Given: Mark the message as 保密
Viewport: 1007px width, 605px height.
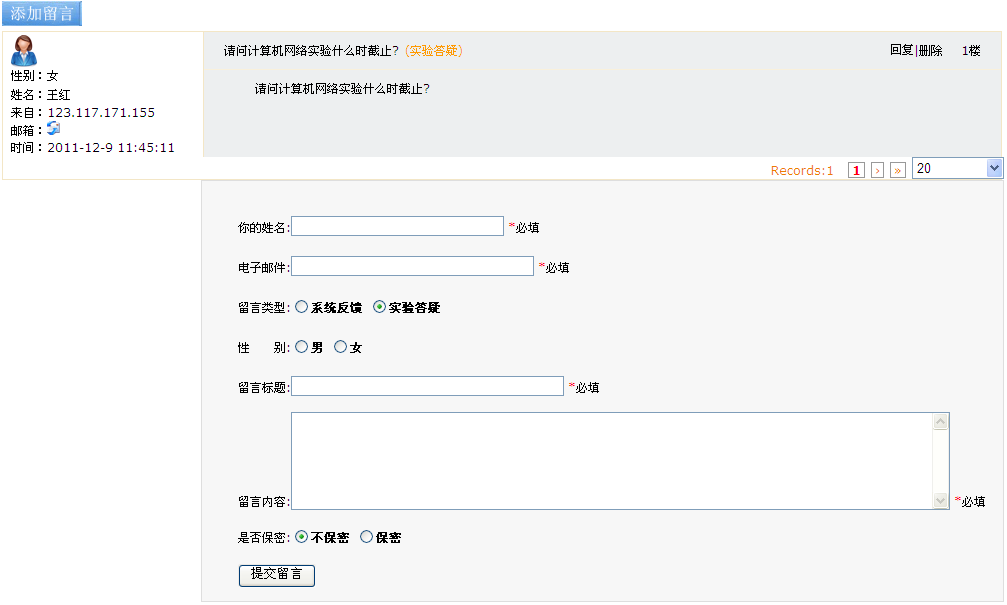Looking at the screenshot, I should coord(366,537).
